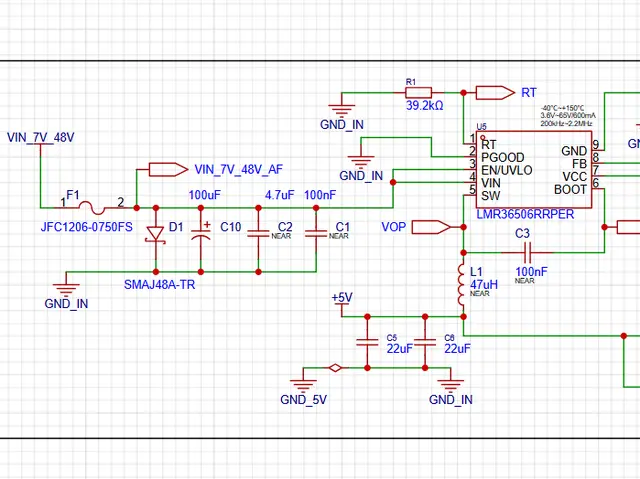Click the D1 TVS diode symbol

coord(155,234)
